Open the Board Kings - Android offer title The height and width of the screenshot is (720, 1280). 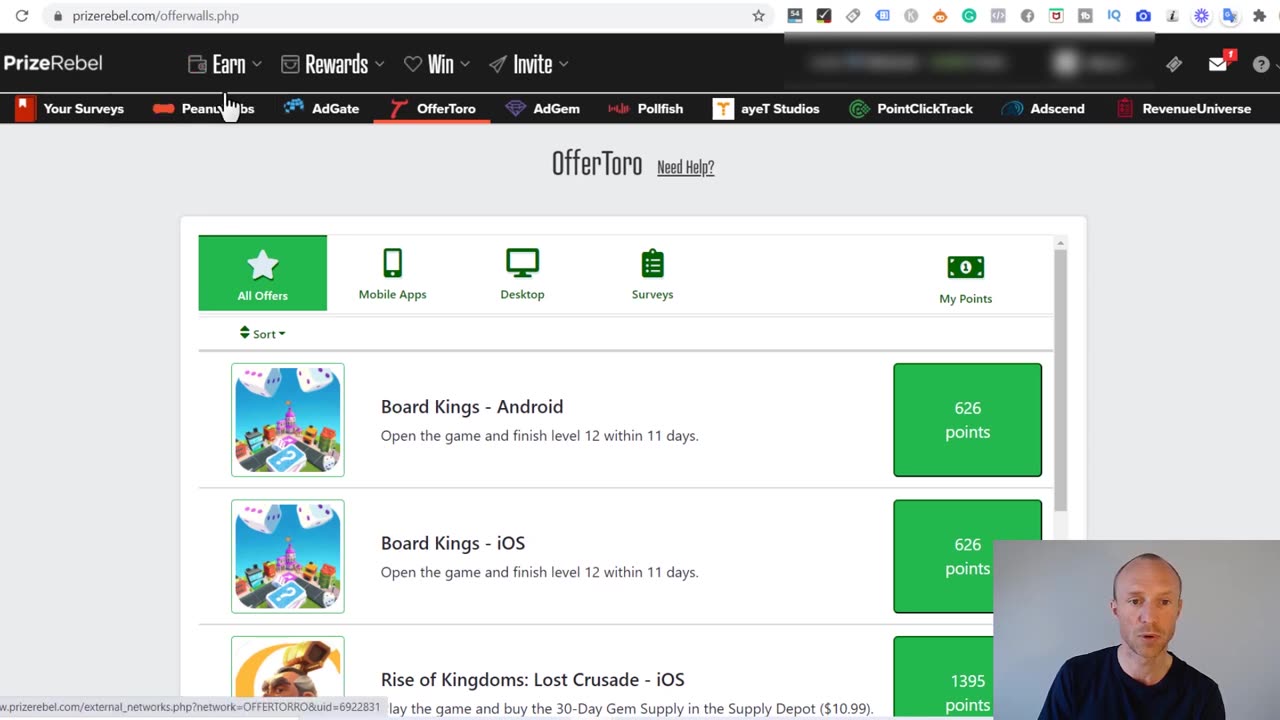pyautogui.click(x=472, y=407)
